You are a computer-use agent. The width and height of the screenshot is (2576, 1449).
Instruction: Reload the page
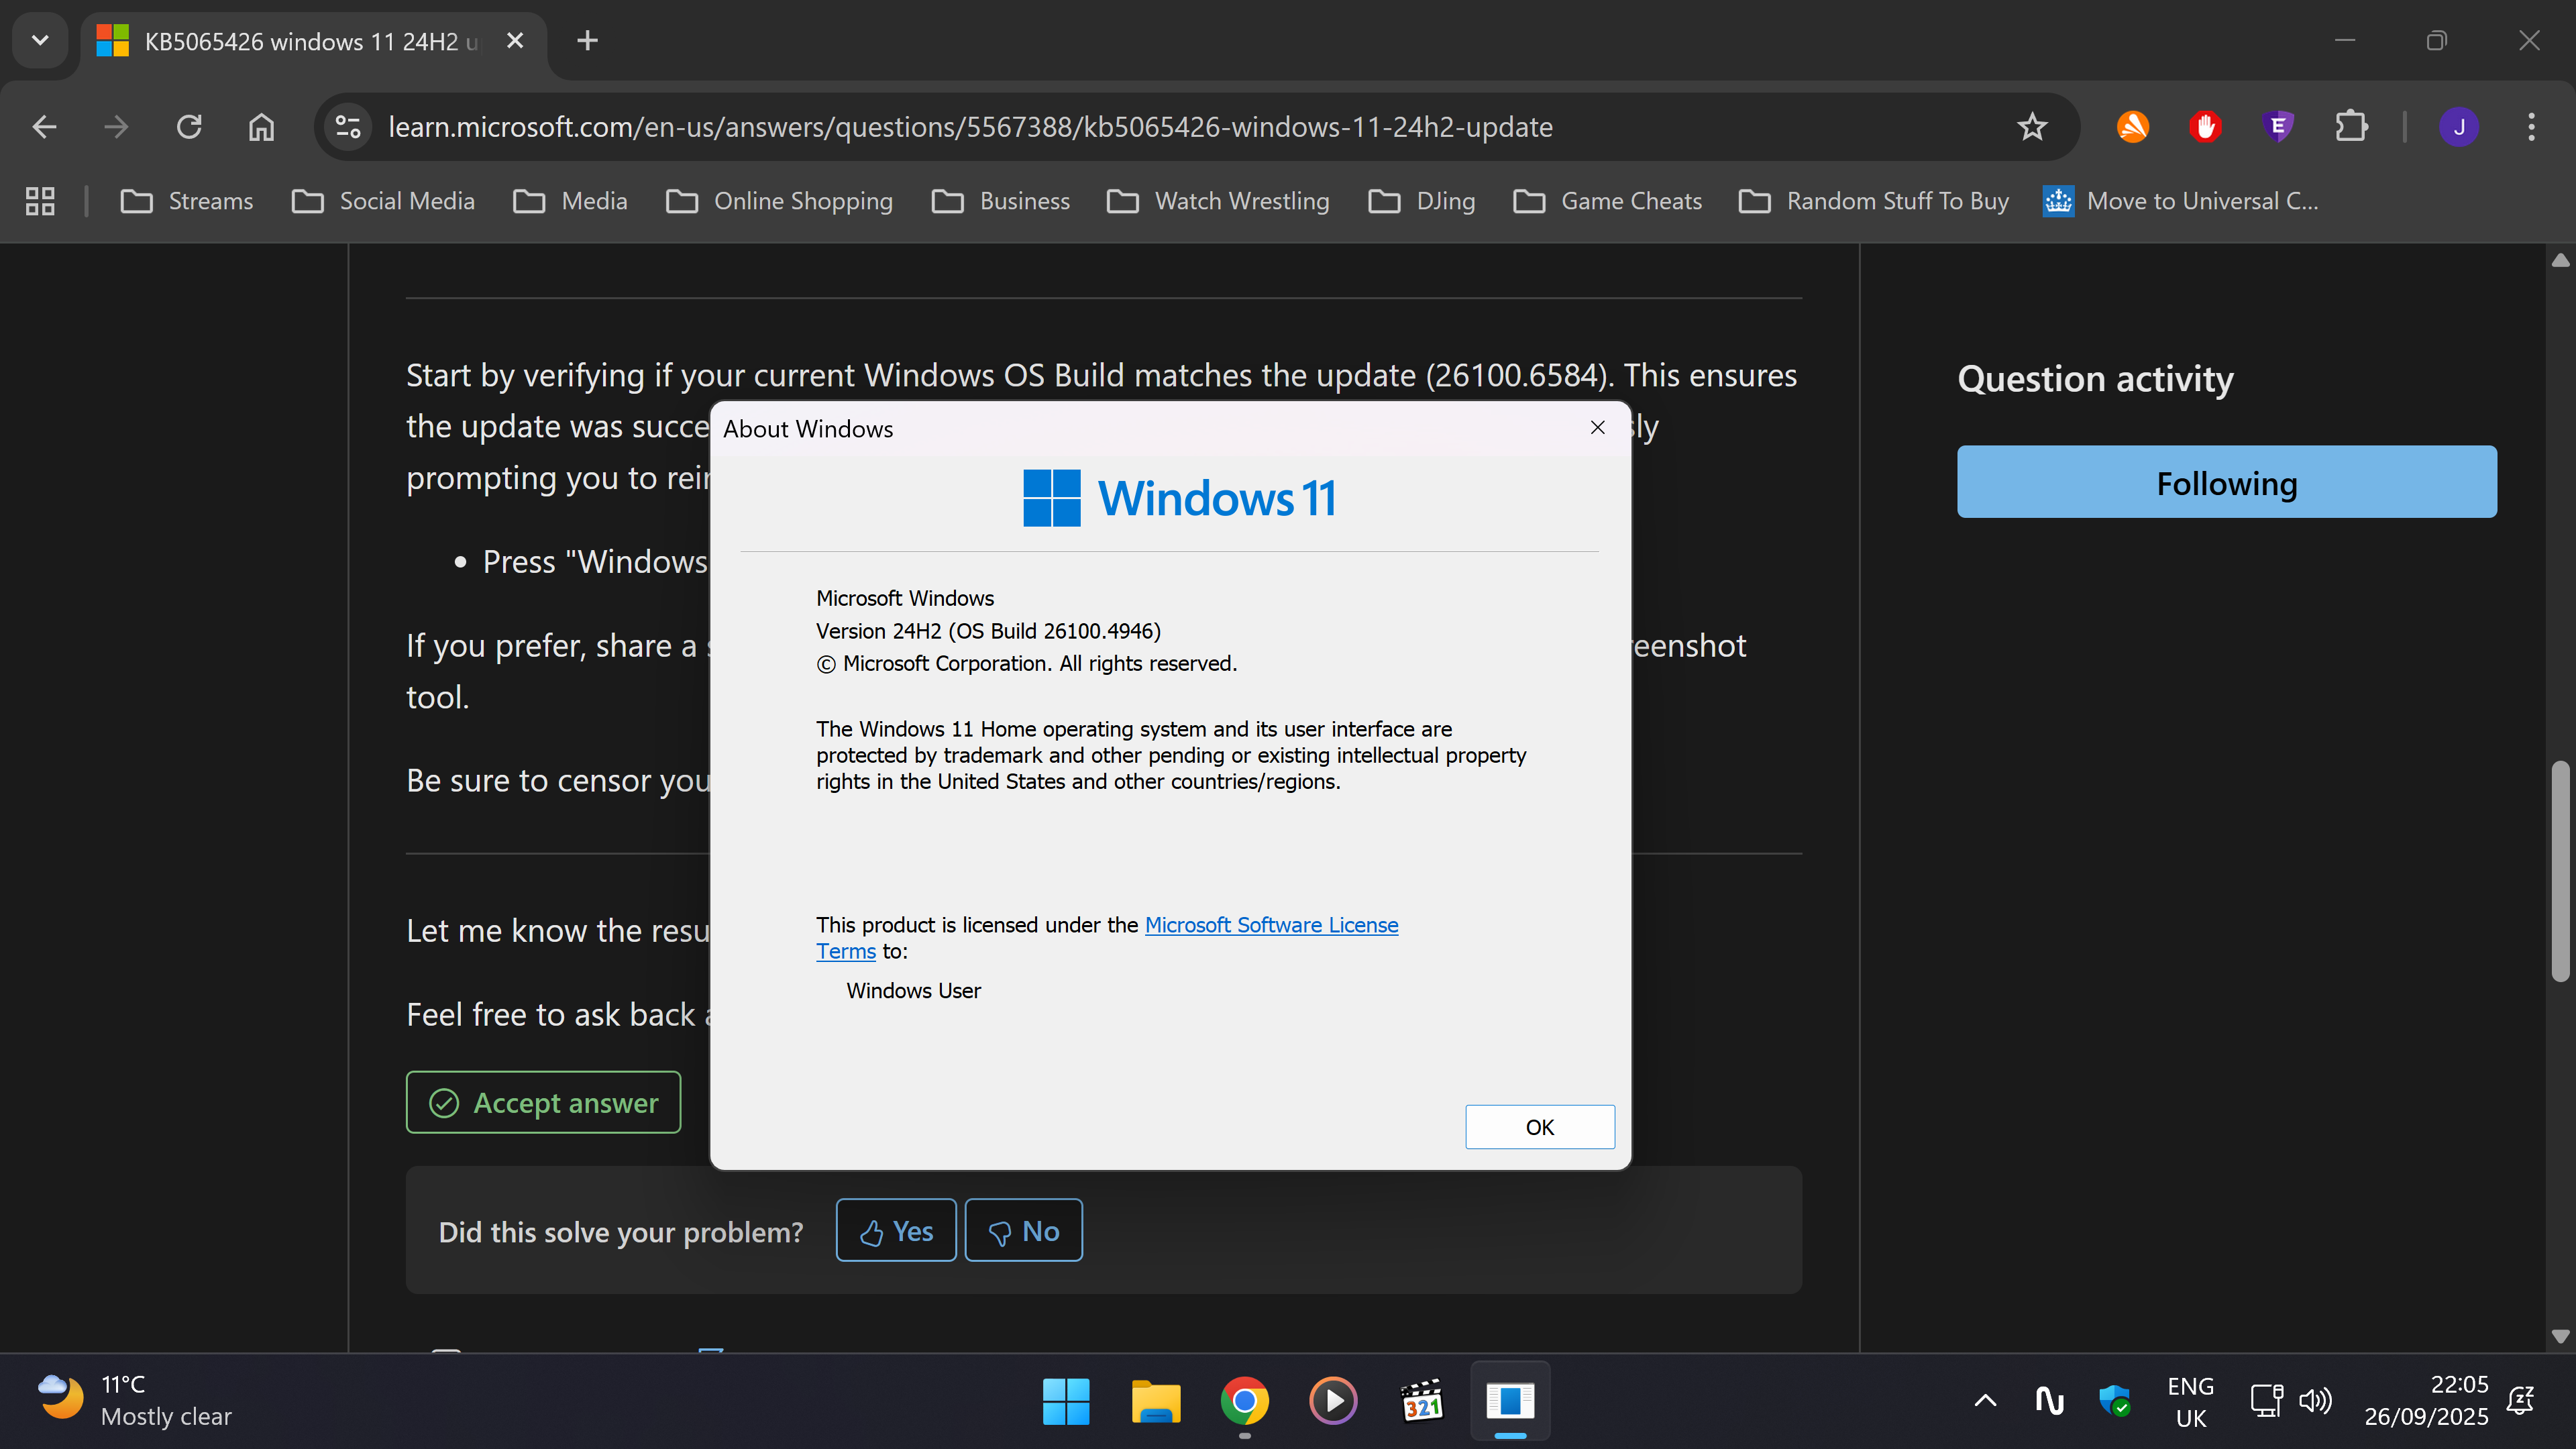[x=189, y=127]
